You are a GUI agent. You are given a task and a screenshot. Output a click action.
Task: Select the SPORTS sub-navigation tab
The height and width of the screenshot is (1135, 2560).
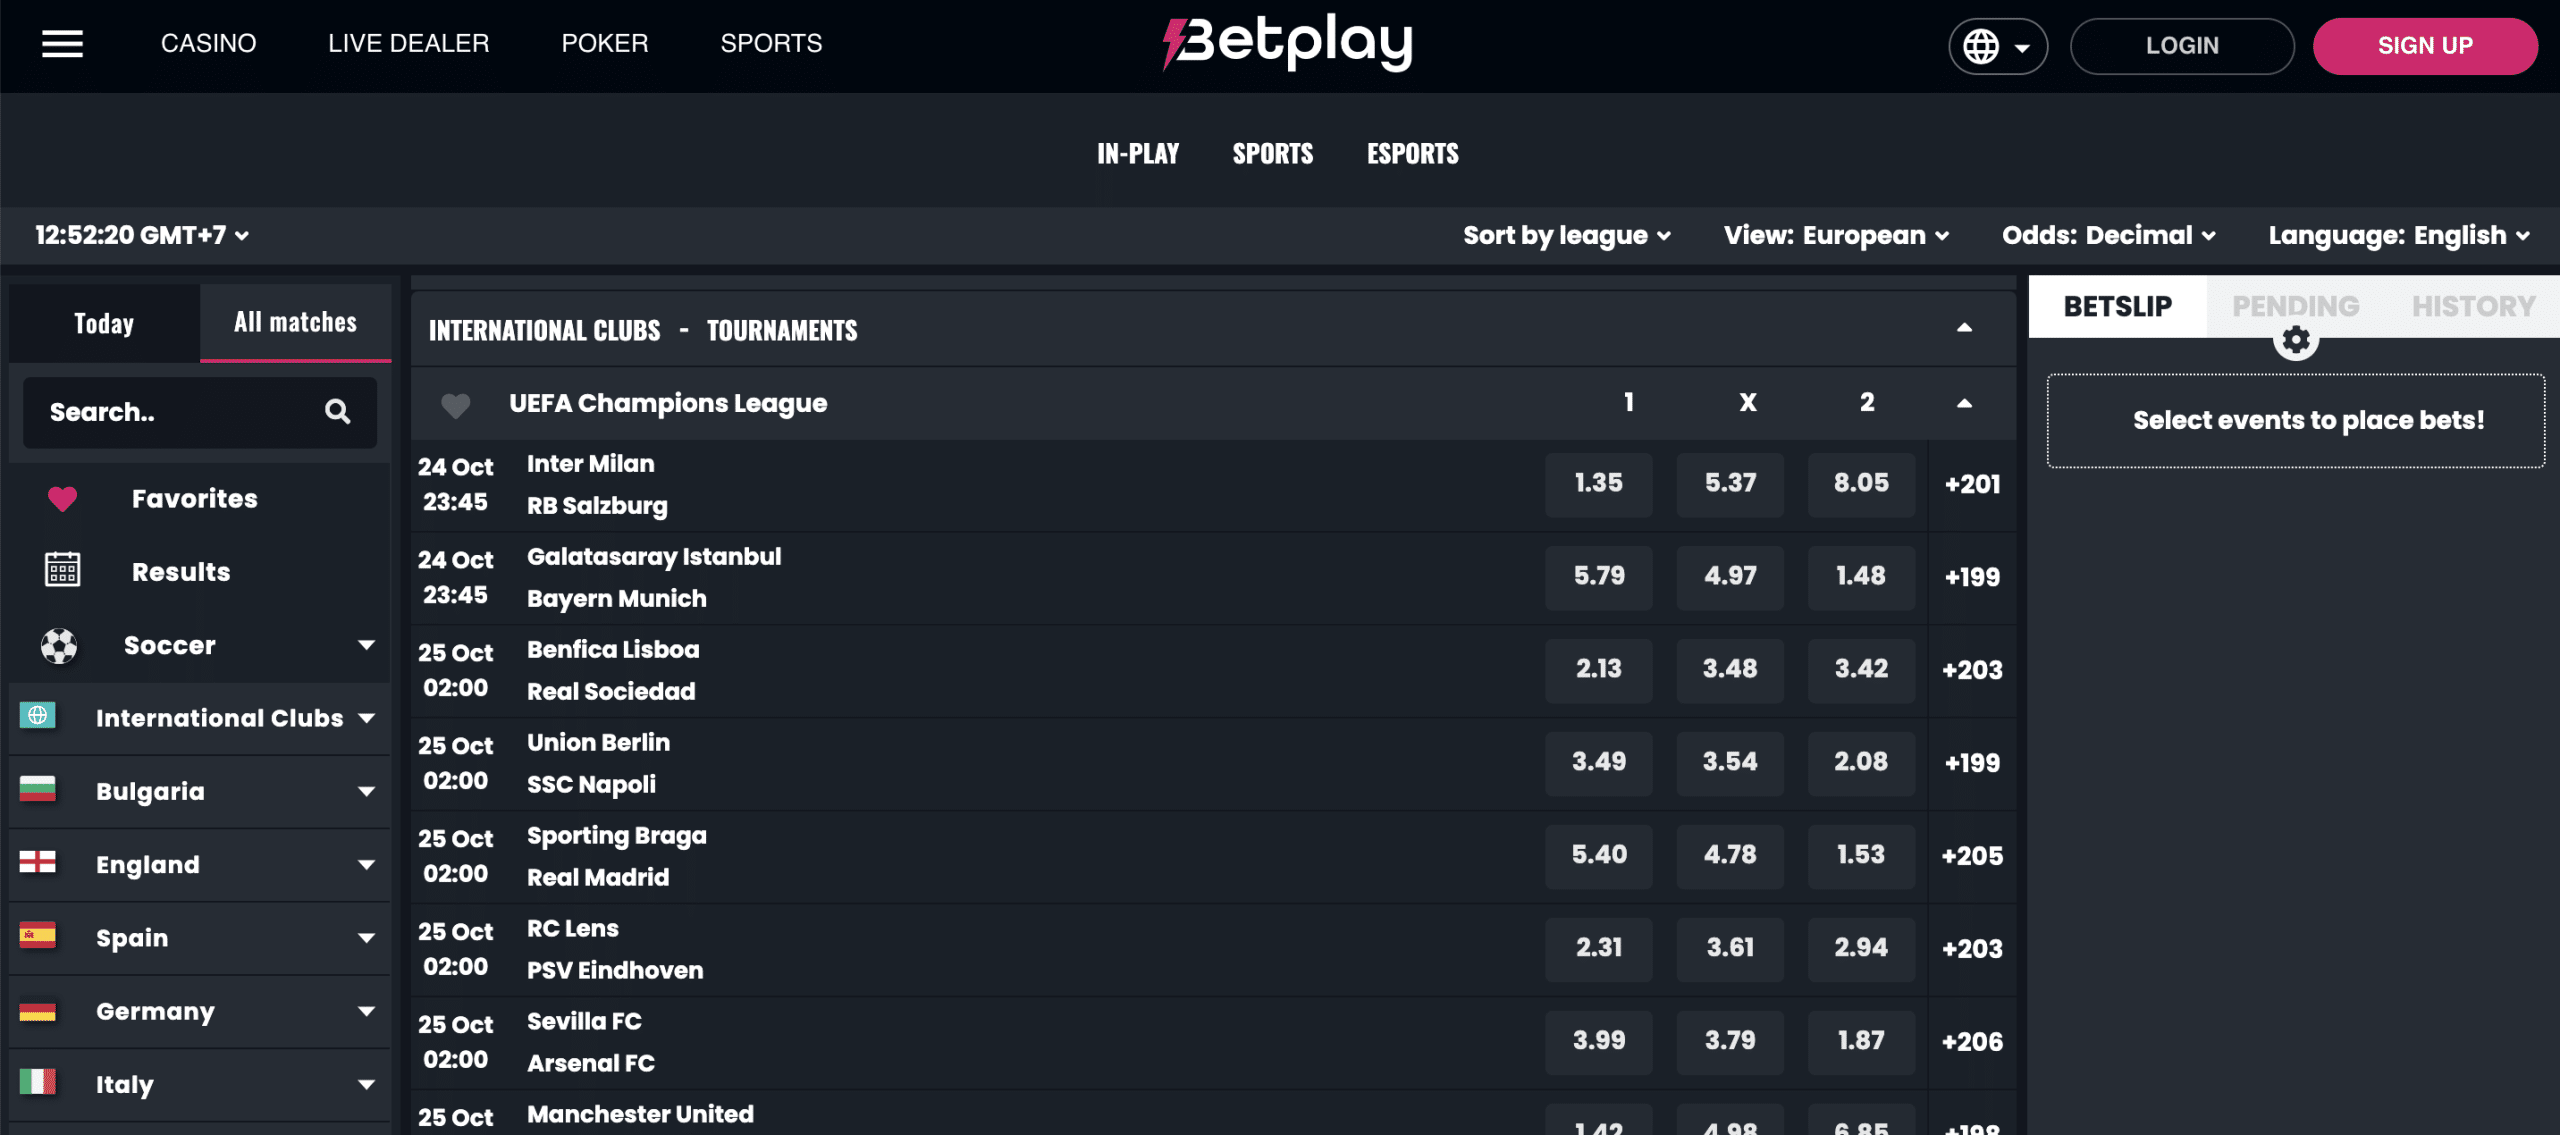(x=1272, y=153)
